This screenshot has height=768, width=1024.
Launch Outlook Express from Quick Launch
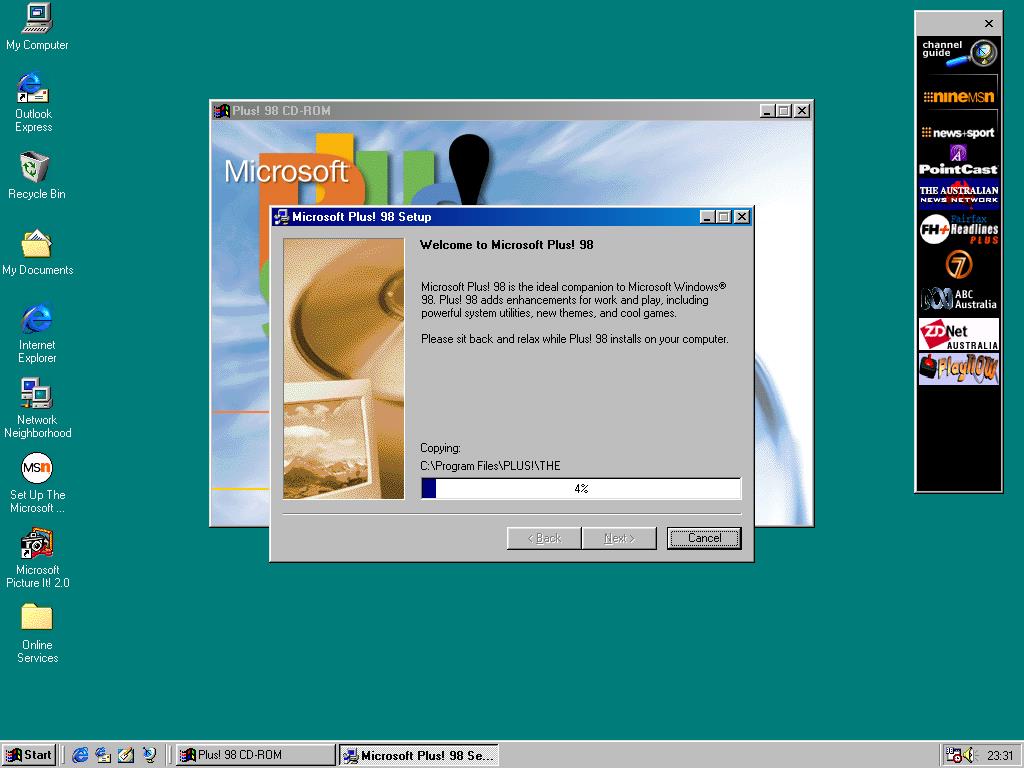click(x=103, y=755)
